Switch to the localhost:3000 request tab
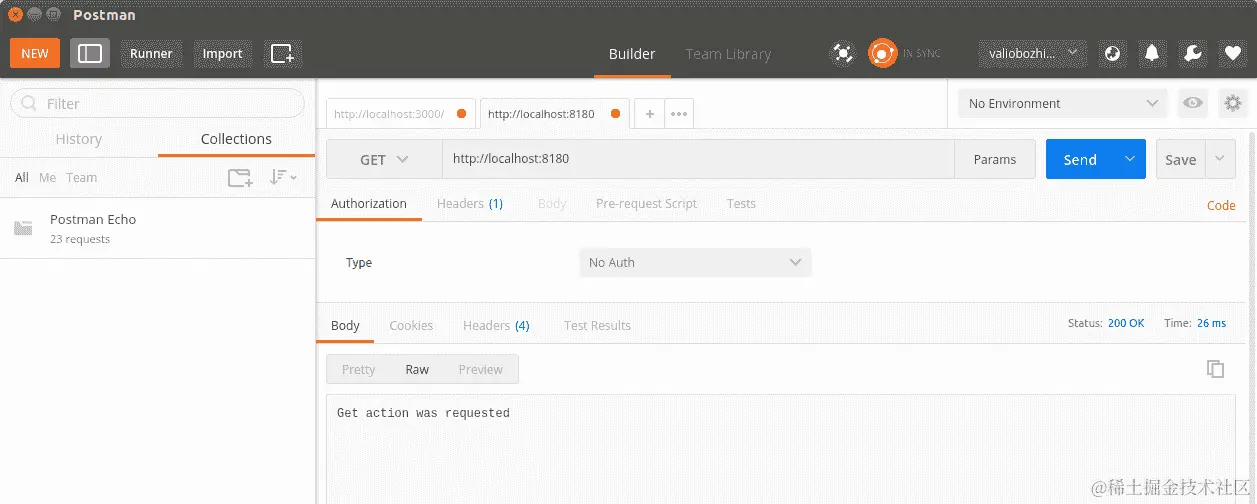 pos(401,114)
